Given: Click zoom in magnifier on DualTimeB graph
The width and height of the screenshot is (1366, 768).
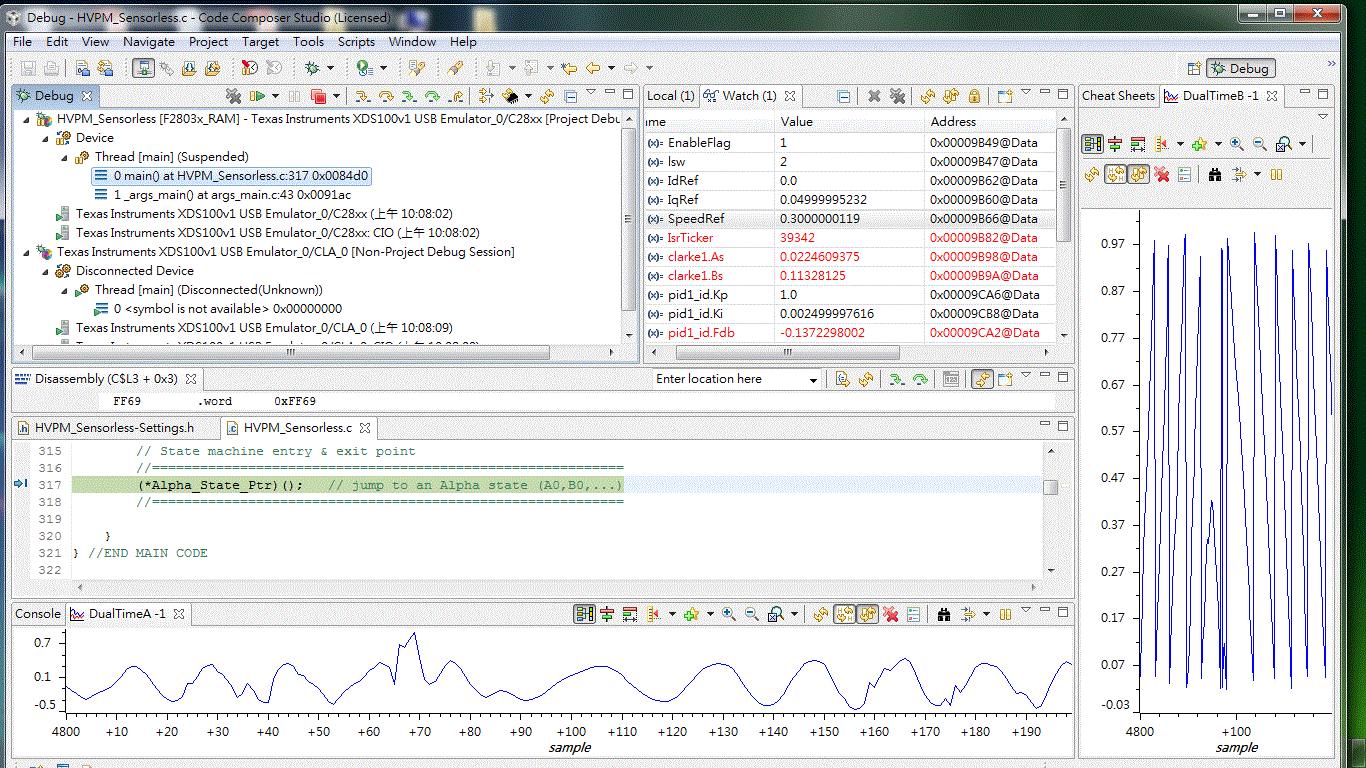Looking at the screenshot, I should click(x=1237, y=144).
